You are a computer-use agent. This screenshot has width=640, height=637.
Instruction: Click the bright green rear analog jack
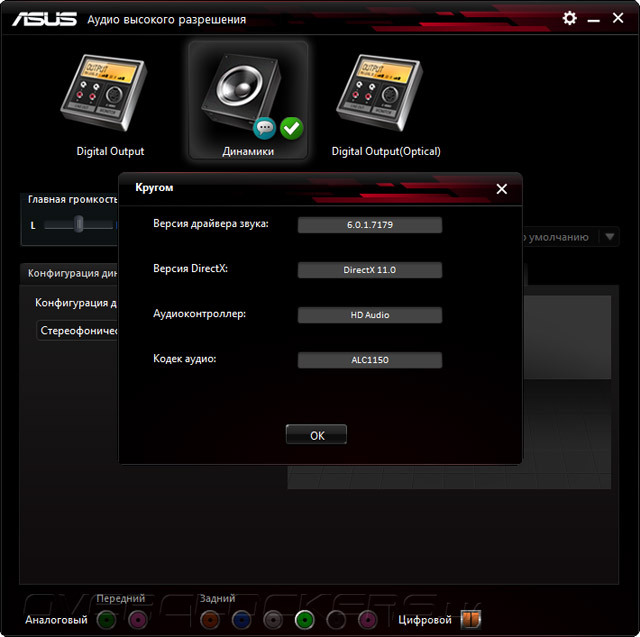304,620
